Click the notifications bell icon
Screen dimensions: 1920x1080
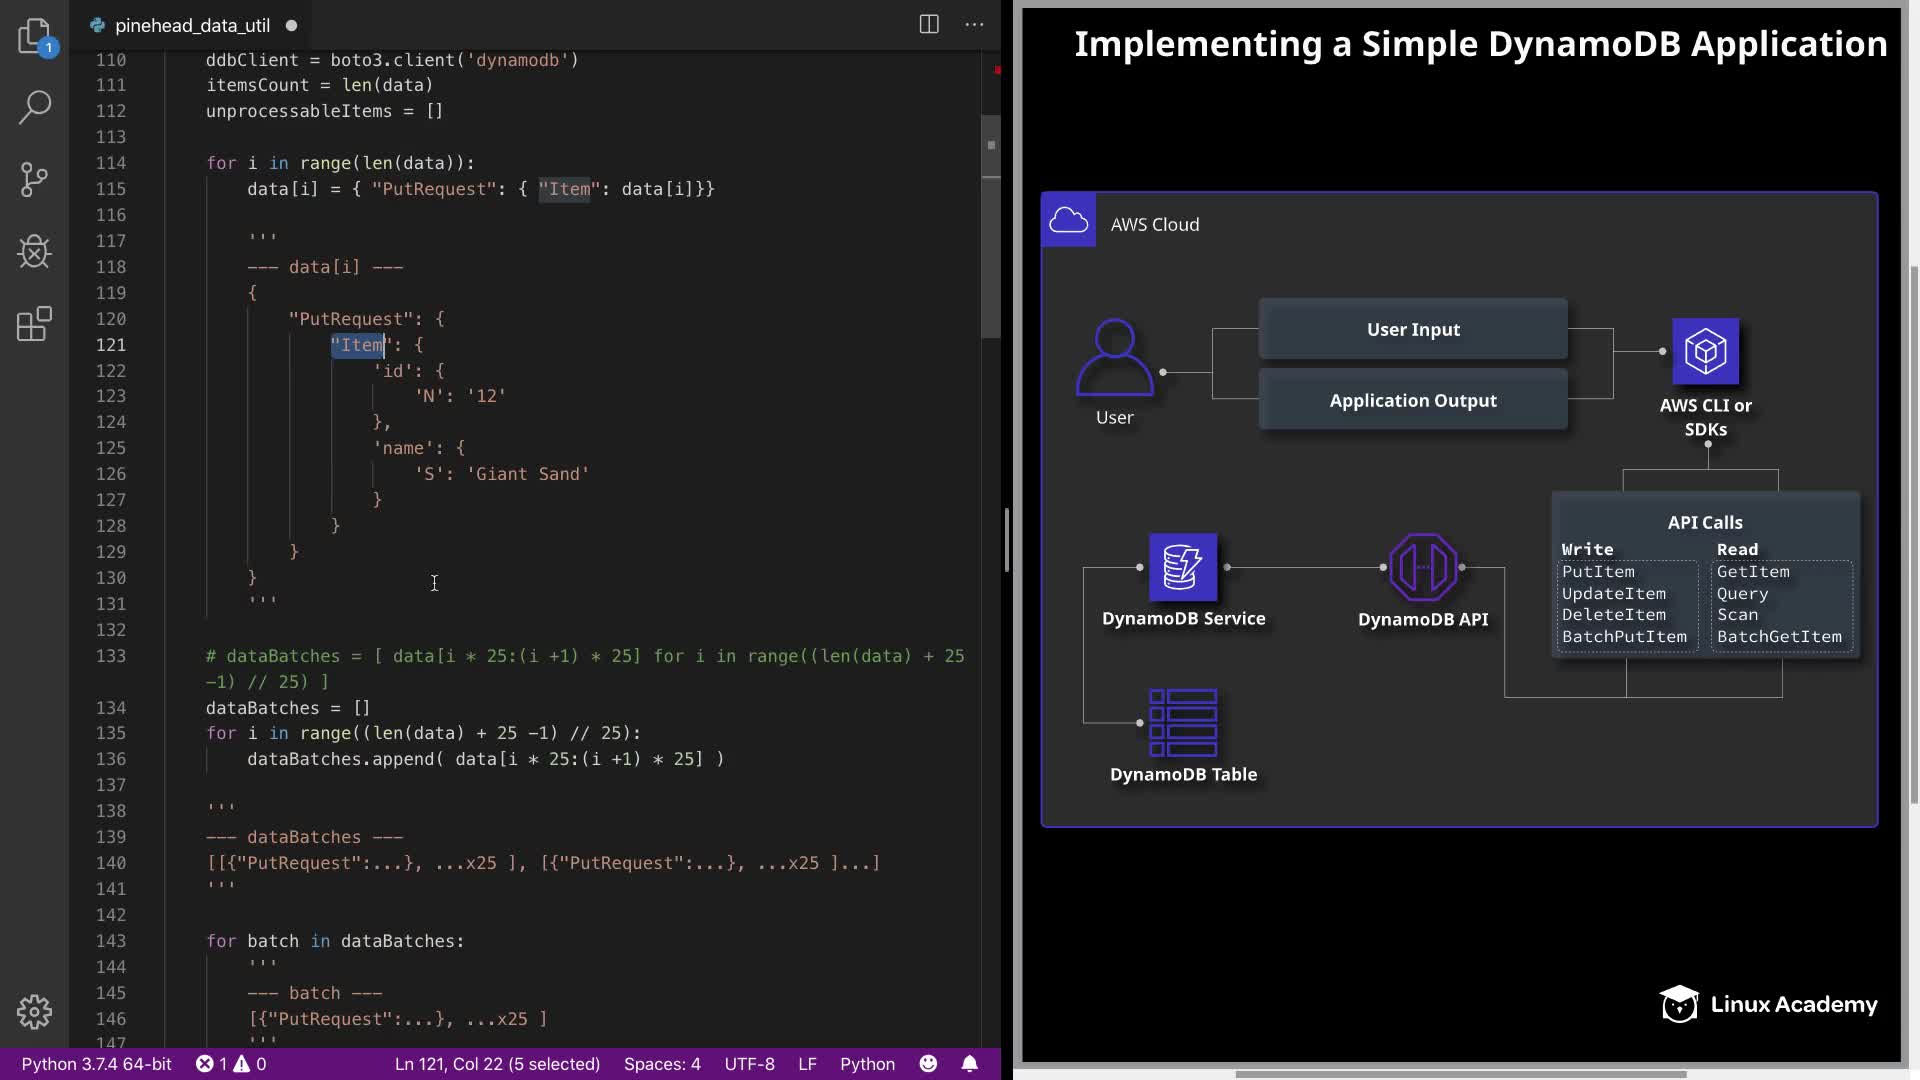point(969,1064)
